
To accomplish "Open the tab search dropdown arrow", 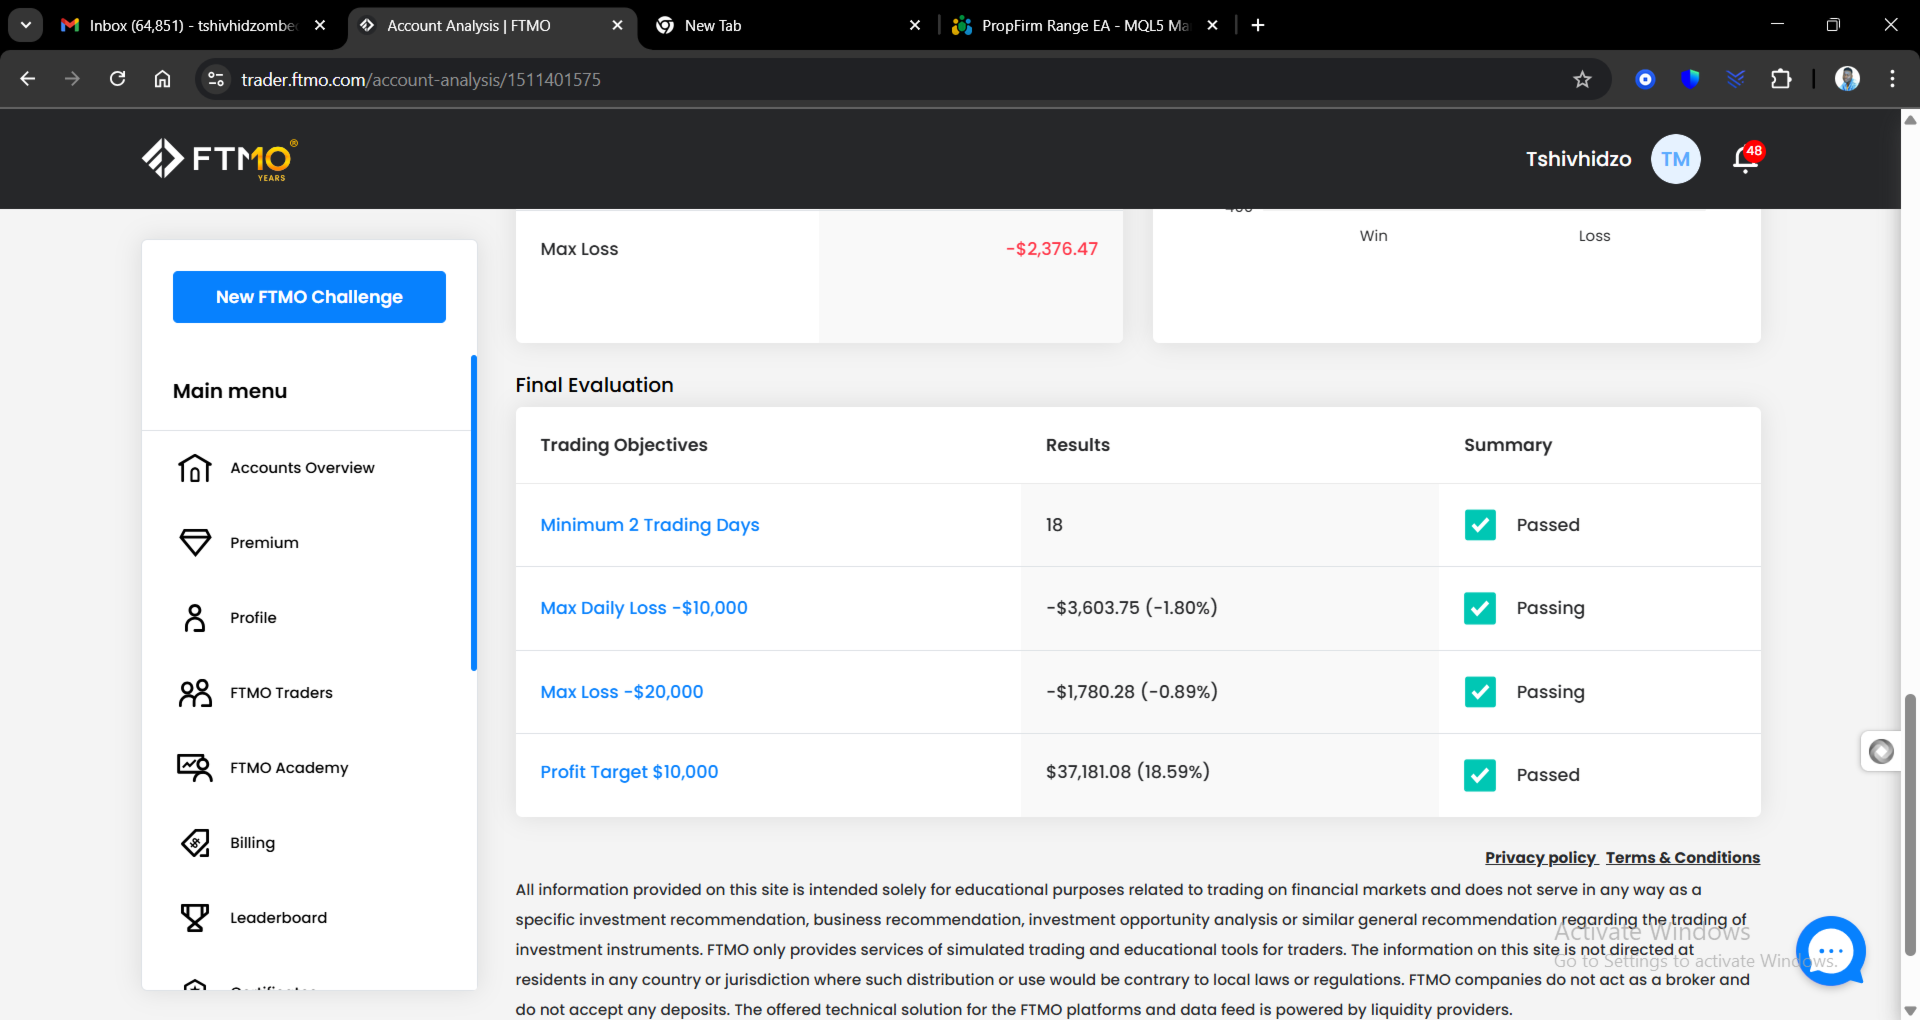I will tap(26, 25).
